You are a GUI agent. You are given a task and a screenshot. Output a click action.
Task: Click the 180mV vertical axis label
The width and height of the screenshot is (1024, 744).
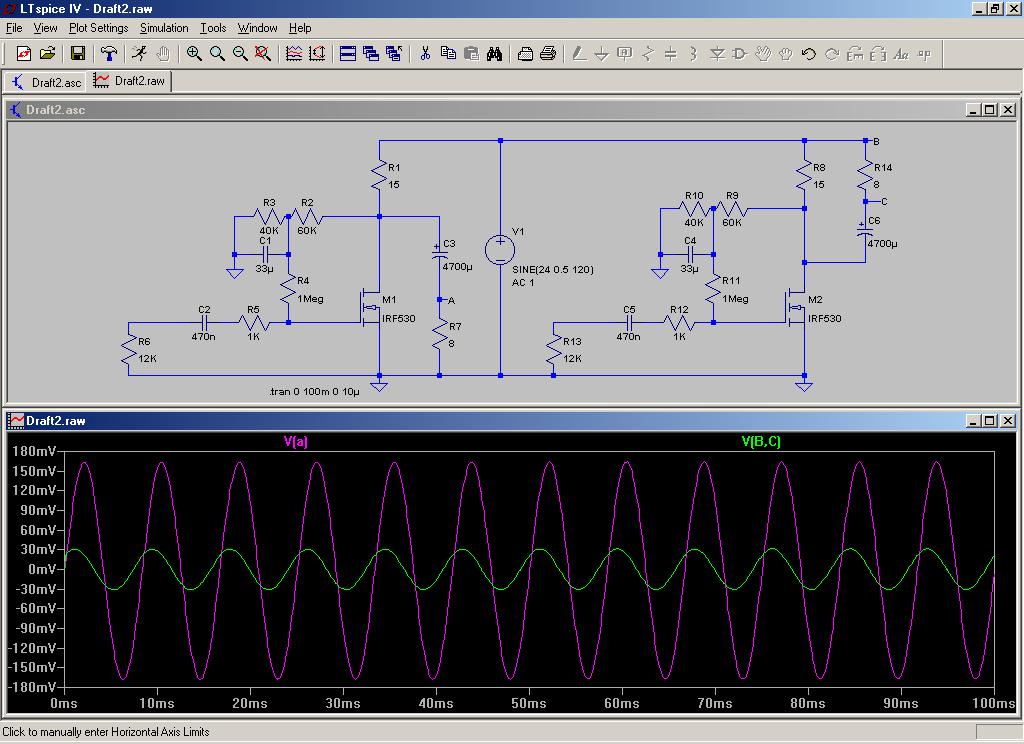pyautogui.click(x=33, y=451)
